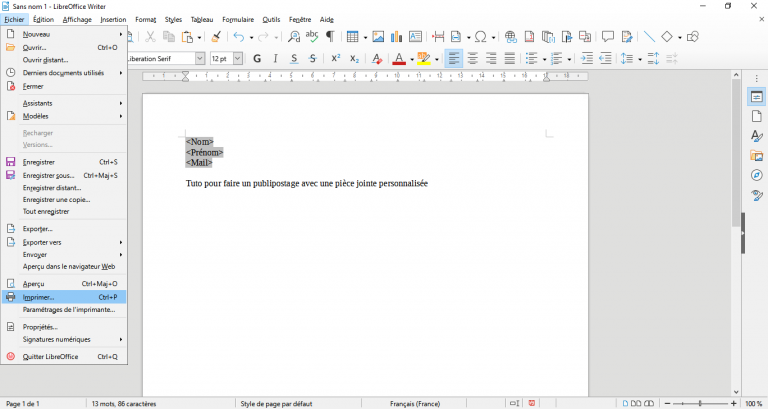768x409 pixels.
Task: Click the Cut scissors icon
Action: (x=150, y=37)
